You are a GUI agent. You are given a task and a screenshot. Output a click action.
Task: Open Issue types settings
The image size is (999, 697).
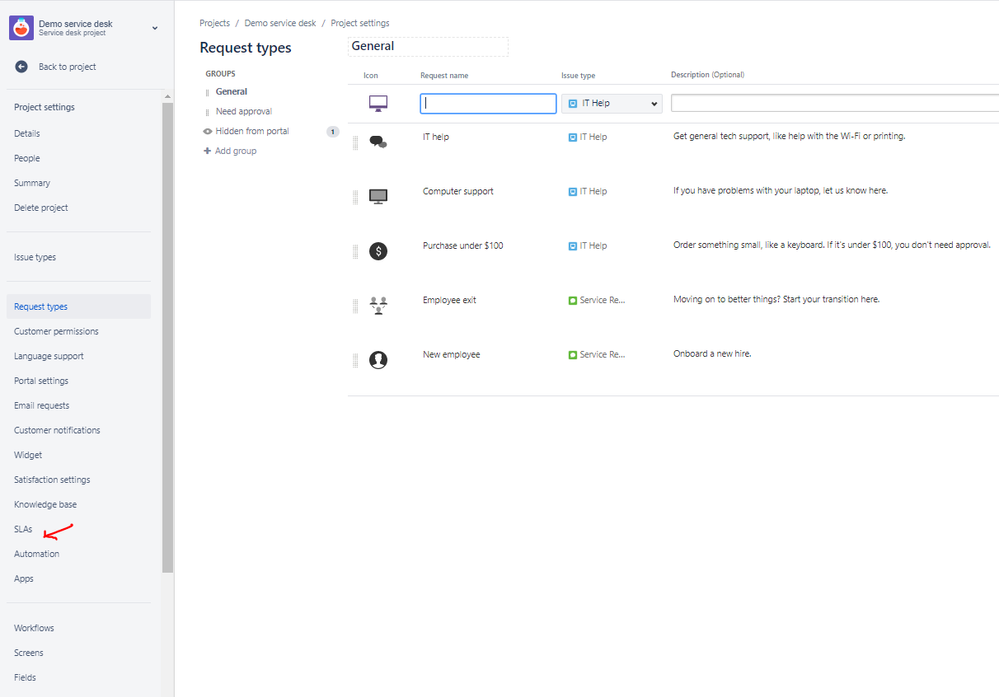[x=35, y=257]
